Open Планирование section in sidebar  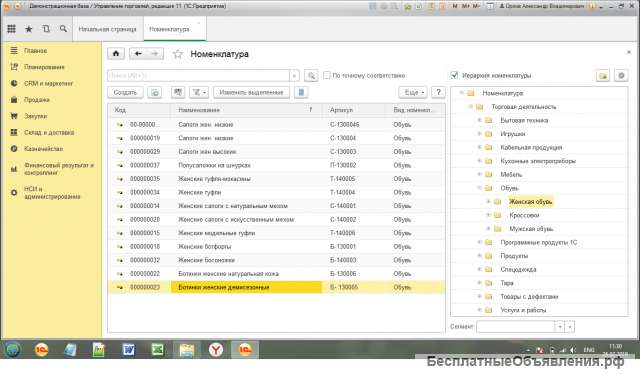pos(44,67)
